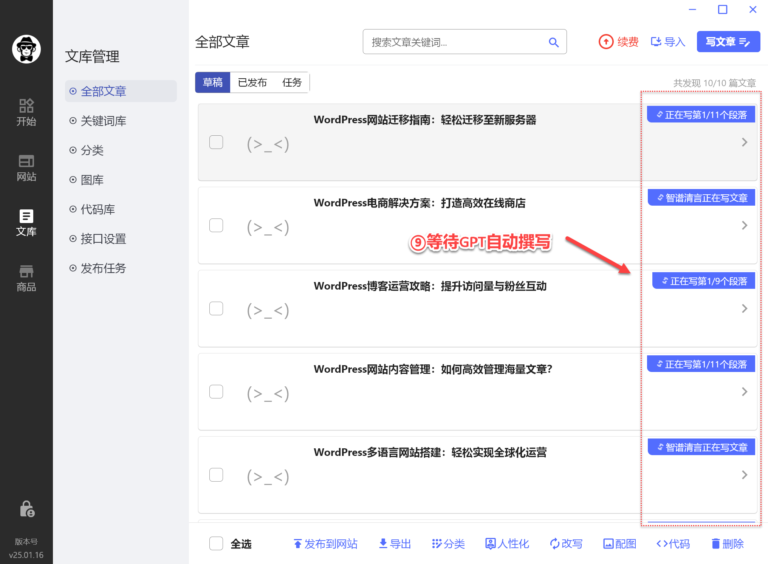Open the 商品 section in sidebar

(26, 277)
